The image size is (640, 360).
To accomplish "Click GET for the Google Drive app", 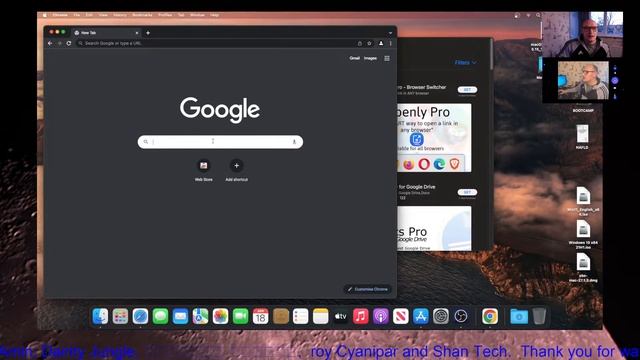I will pyautogui.click(x=467, y=192).
